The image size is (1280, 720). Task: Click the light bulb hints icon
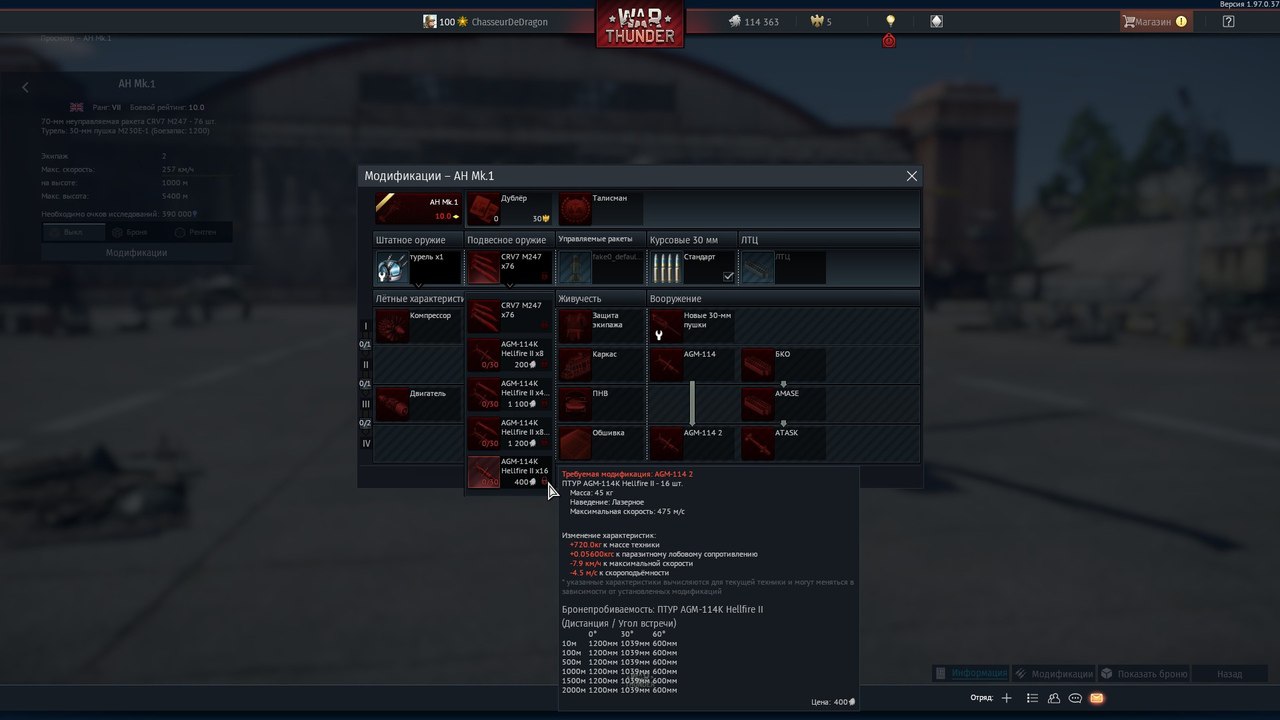(x=890, y=21)
